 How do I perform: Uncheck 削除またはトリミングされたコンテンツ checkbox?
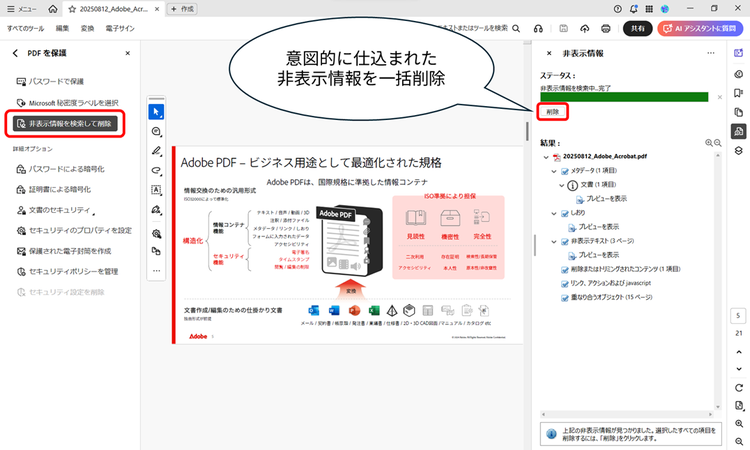565,270
